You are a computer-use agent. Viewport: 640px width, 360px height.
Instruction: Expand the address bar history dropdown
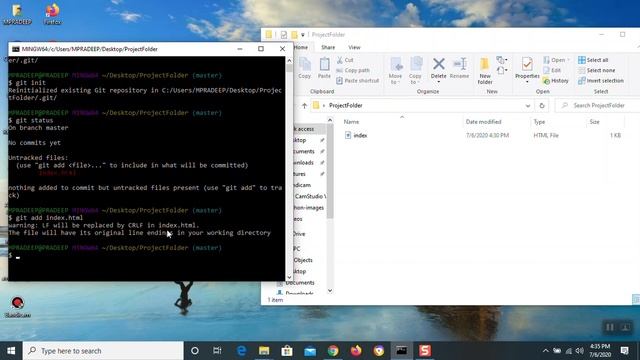[x=528, y=106]
